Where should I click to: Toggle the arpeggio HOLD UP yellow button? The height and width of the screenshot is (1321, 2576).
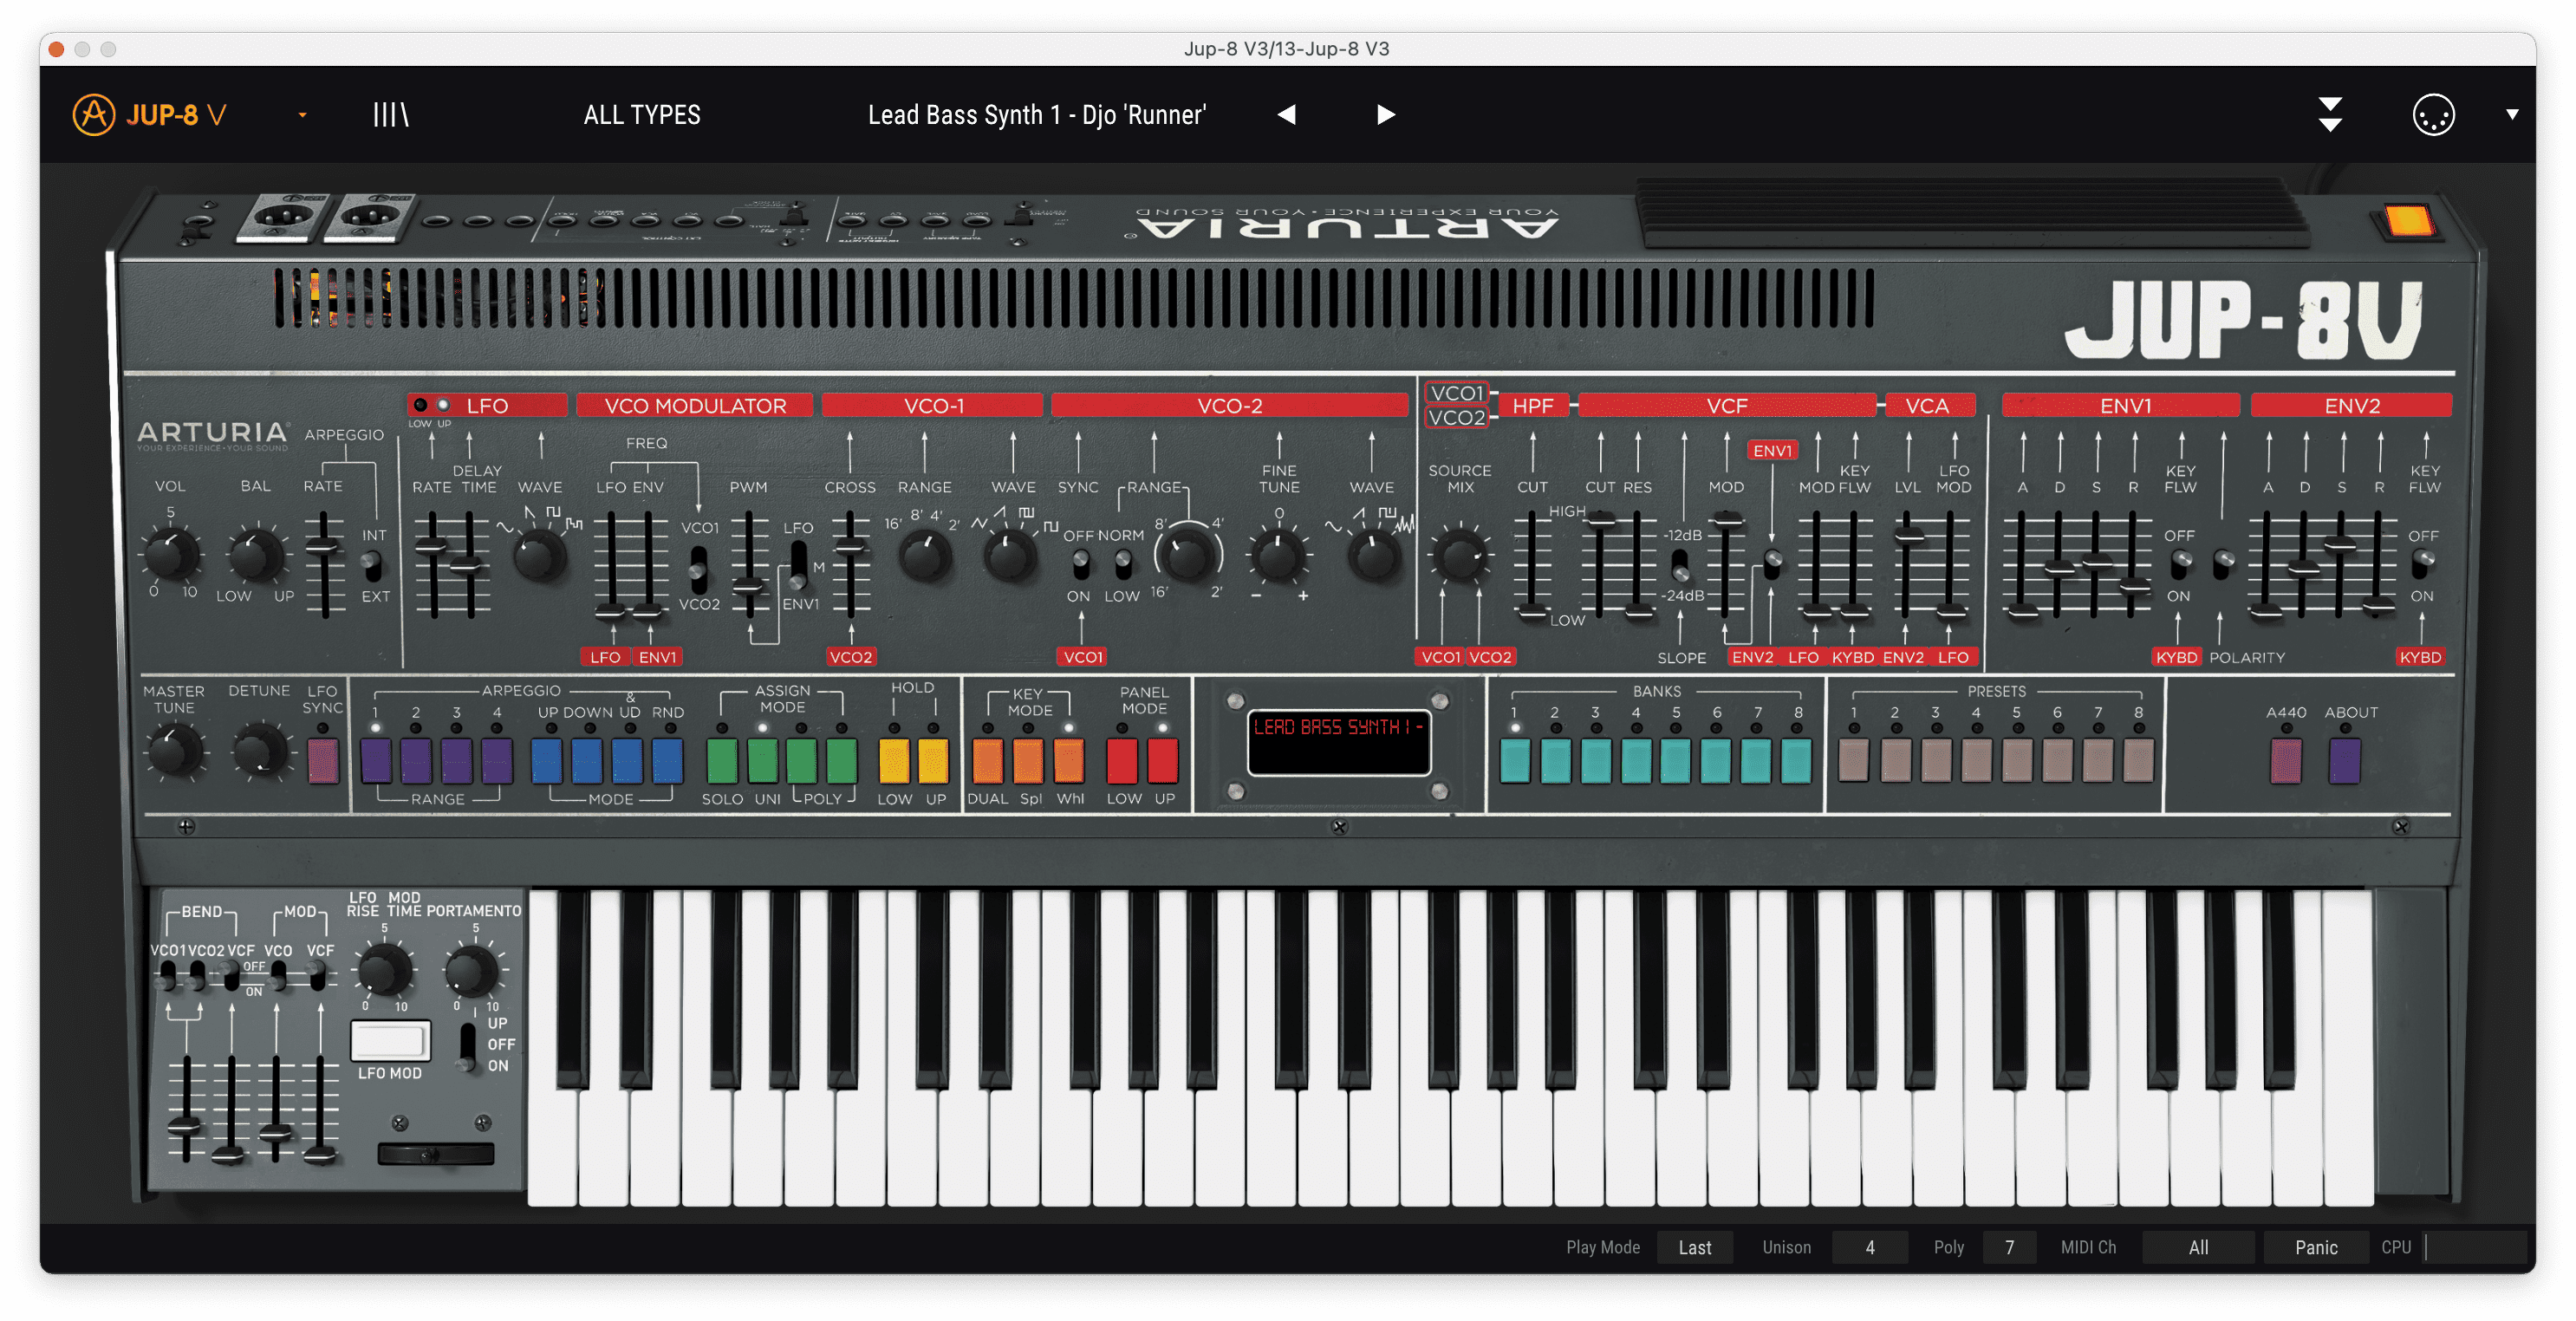coord(934,762)
